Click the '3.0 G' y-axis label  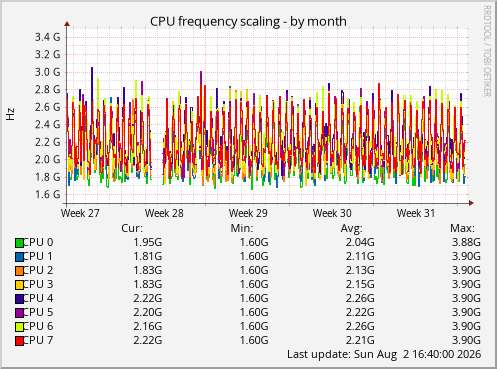pos(48,72)
